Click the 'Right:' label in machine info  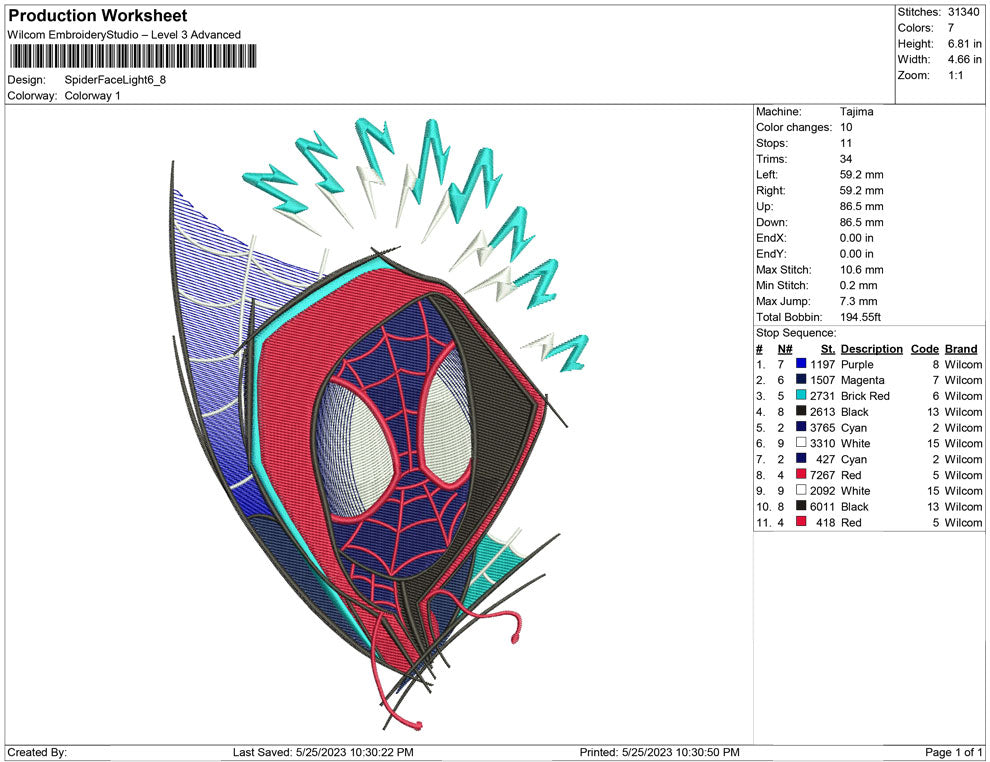(770, 190)
